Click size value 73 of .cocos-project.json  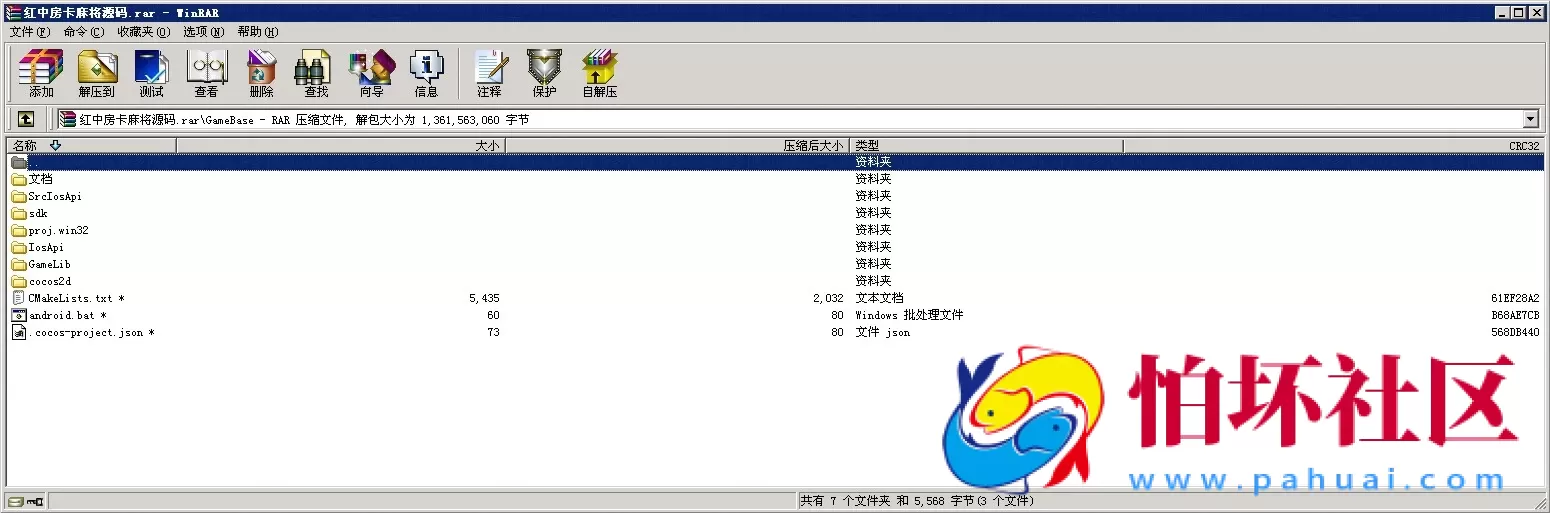pyautogui.click(x=493, y=332)
